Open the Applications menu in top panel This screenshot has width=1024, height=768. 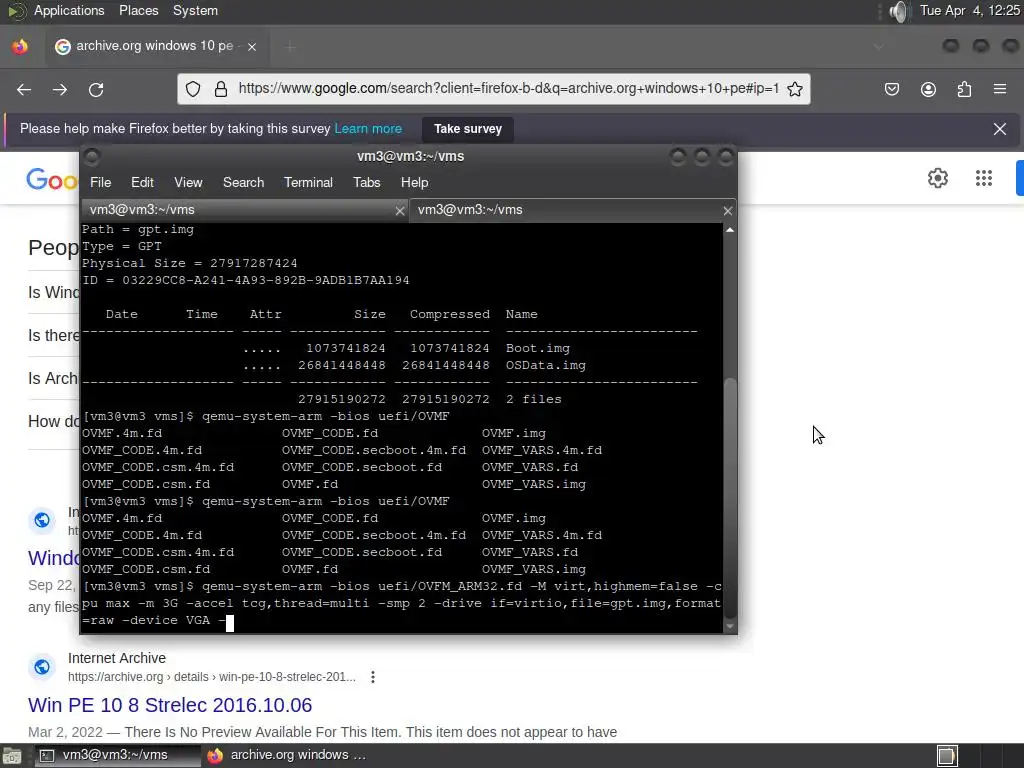pos(69,11)
